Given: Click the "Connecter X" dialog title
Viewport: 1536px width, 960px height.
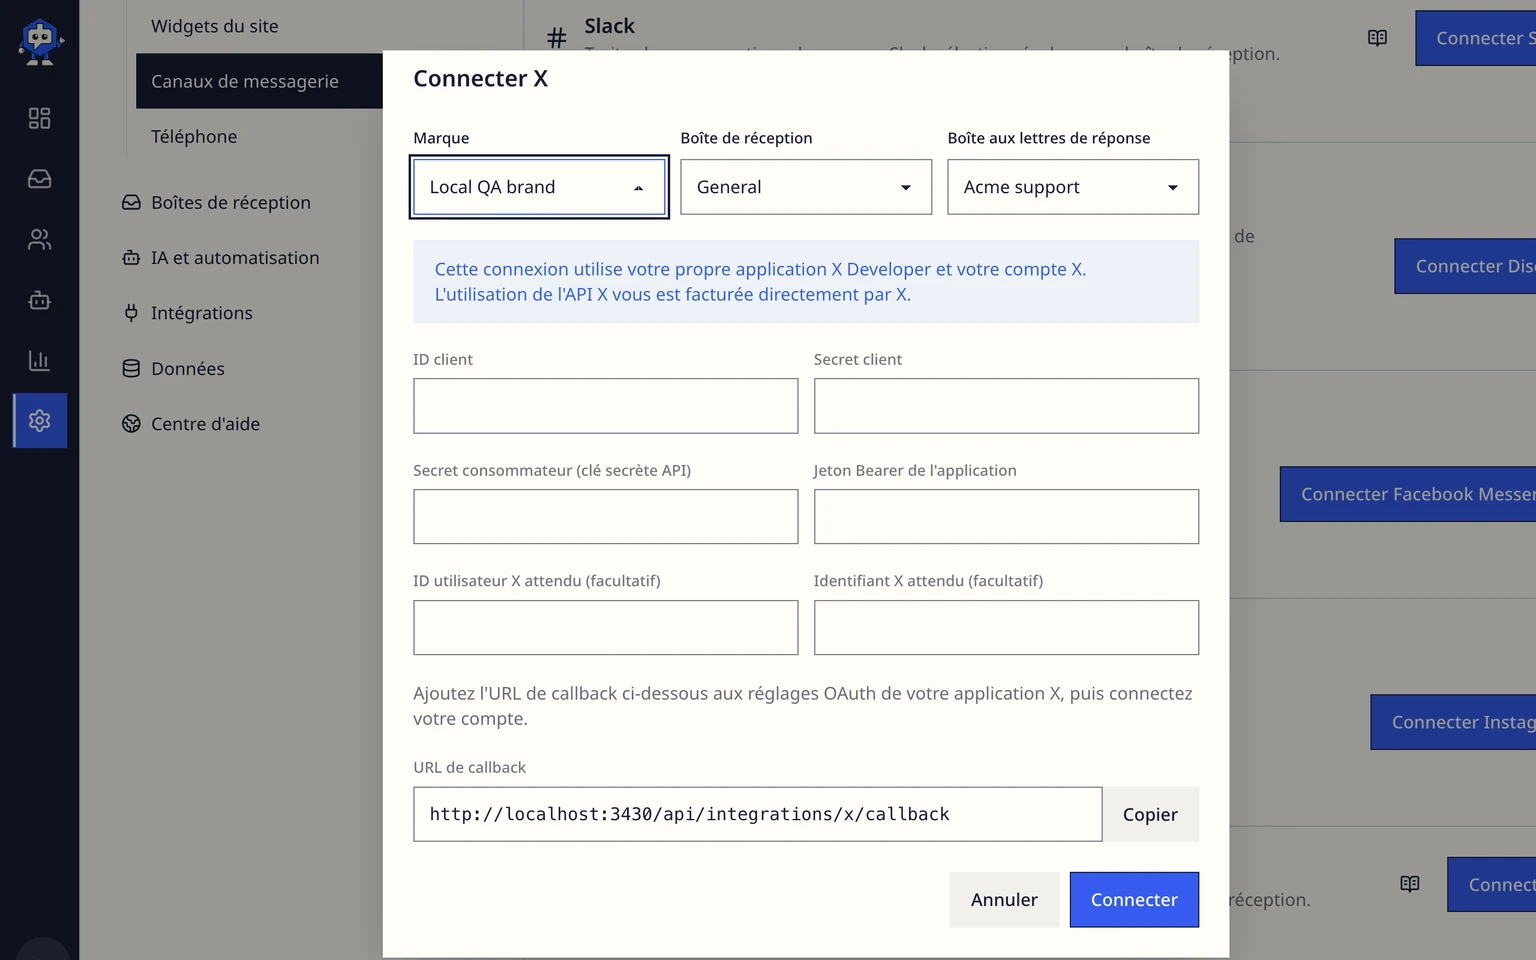Looking at the screenshot, I should 481,79.
